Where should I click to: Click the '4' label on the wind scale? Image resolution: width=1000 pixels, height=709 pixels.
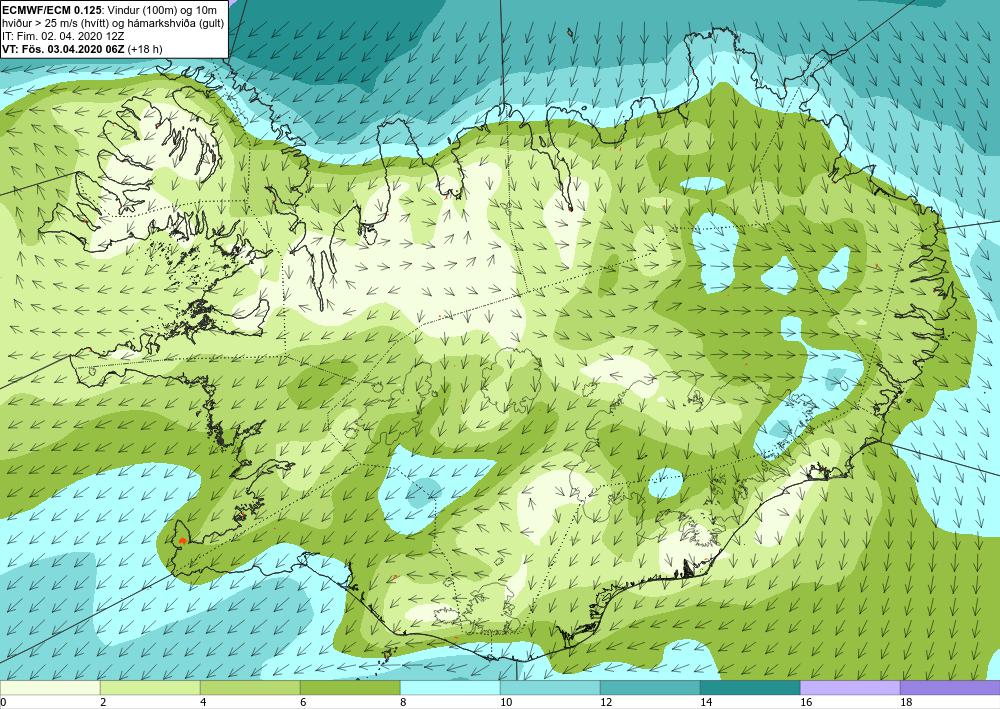click(203, 703)
